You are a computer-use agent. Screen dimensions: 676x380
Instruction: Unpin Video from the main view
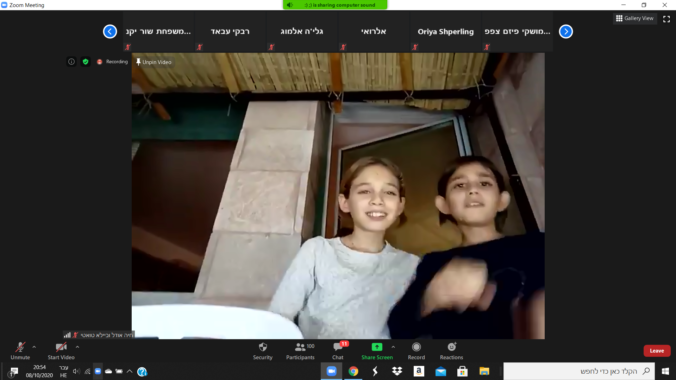pos(154,62)
